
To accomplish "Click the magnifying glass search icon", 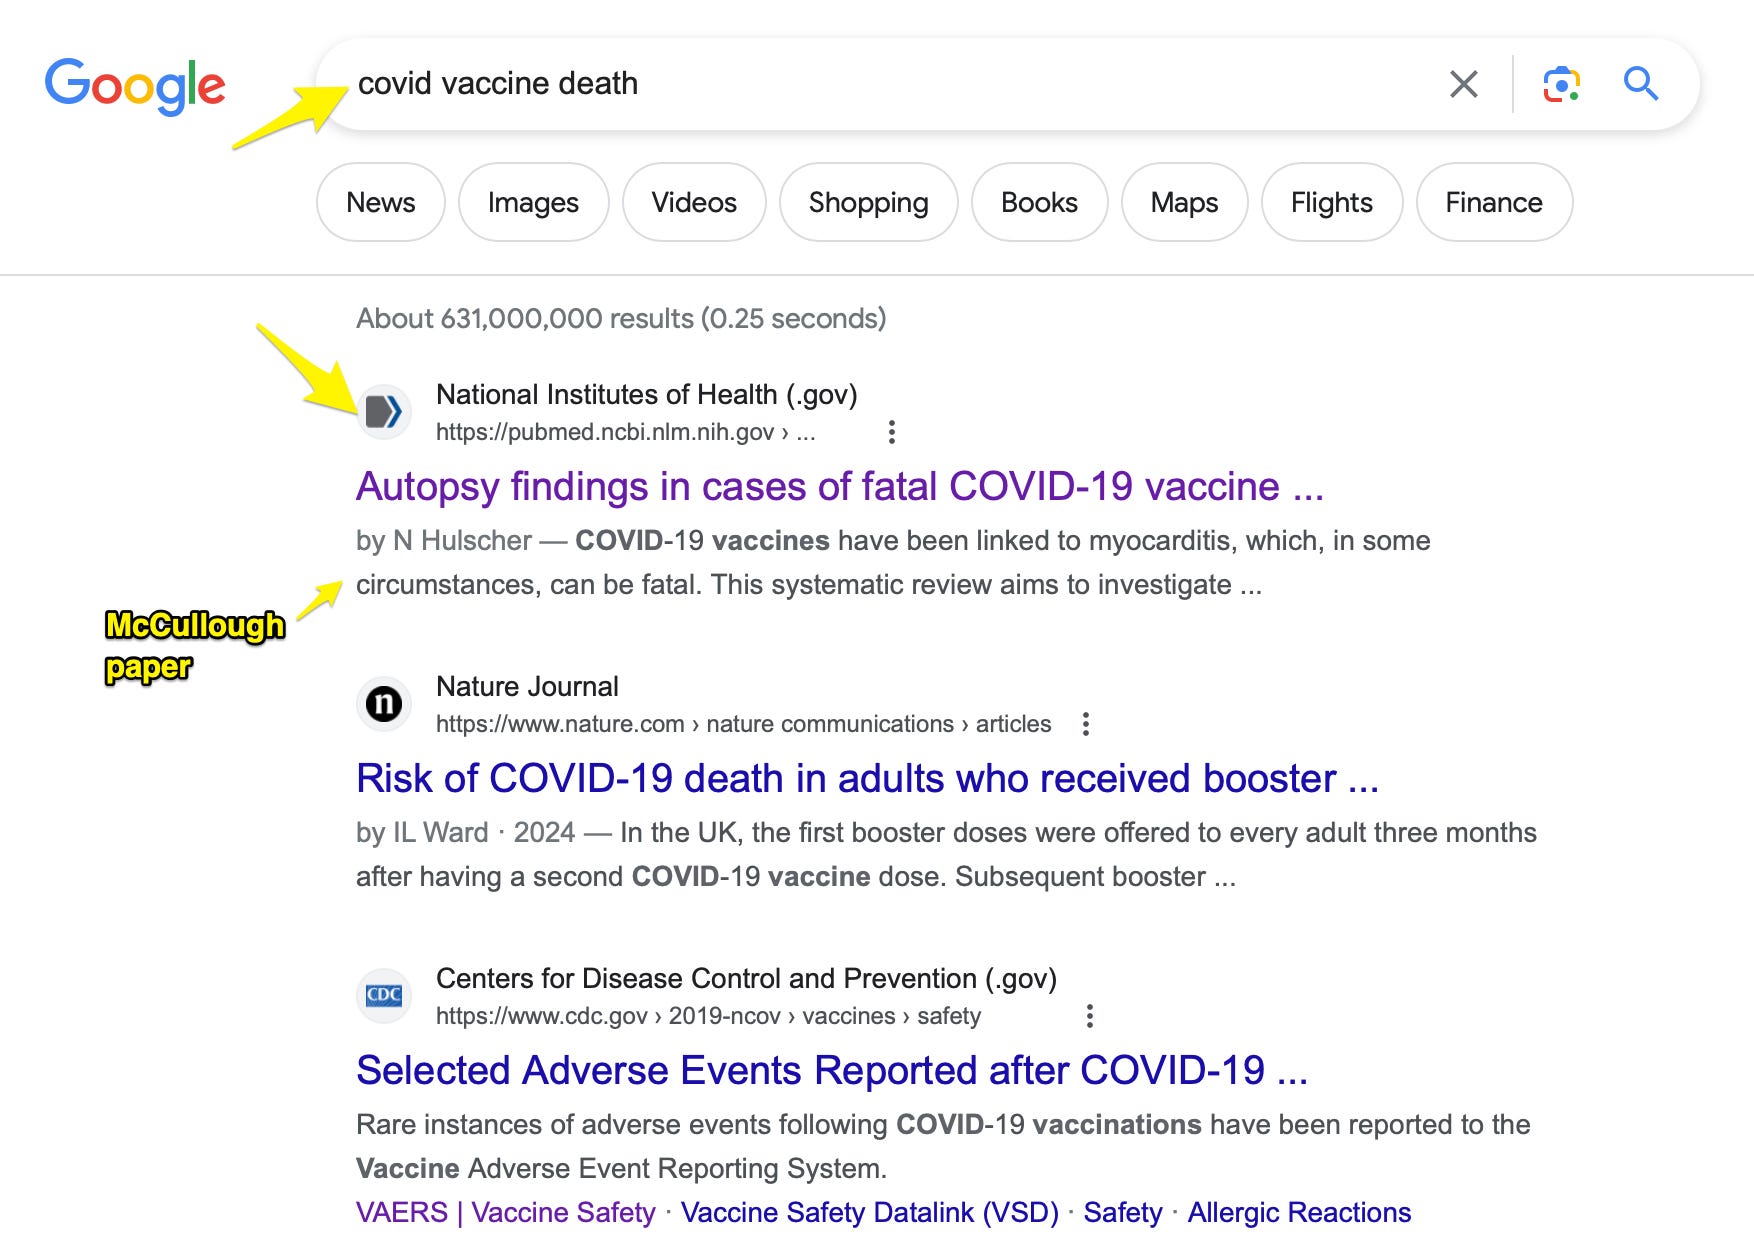I will [1640, 84].
